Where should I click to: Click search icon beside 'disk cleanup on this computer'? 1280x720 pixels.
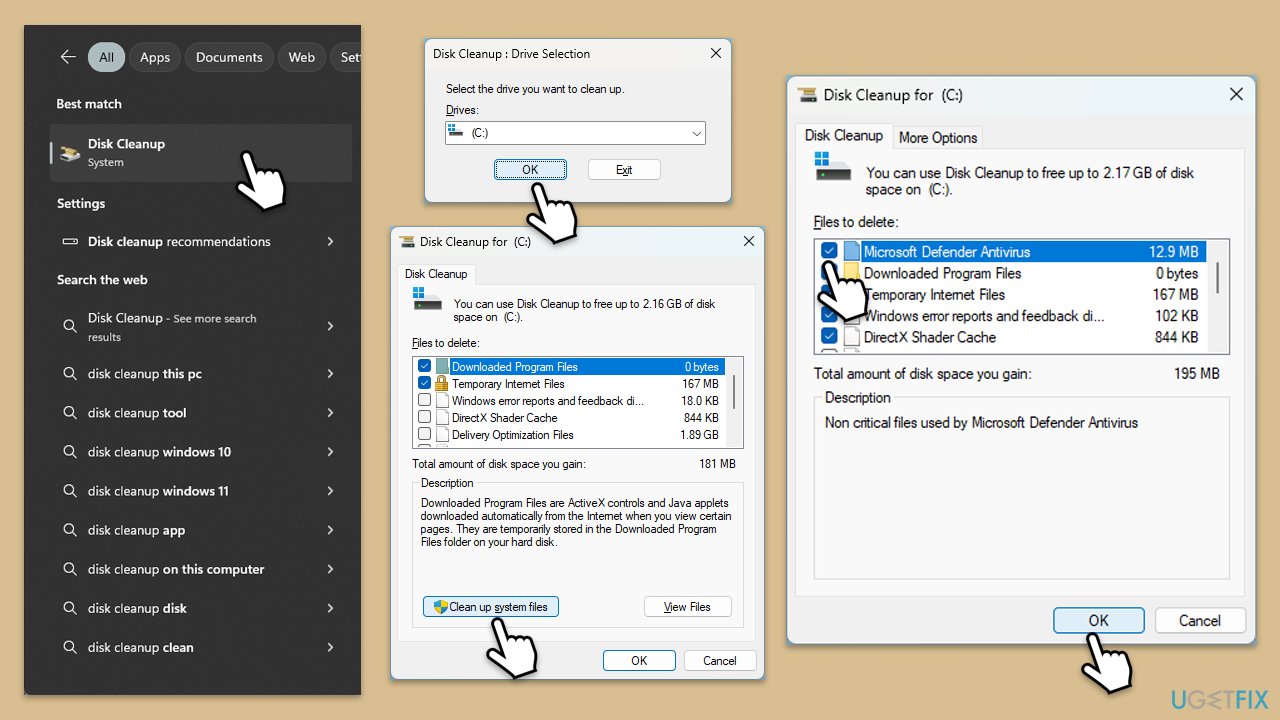pyautogui.click(x=70, y=569)
